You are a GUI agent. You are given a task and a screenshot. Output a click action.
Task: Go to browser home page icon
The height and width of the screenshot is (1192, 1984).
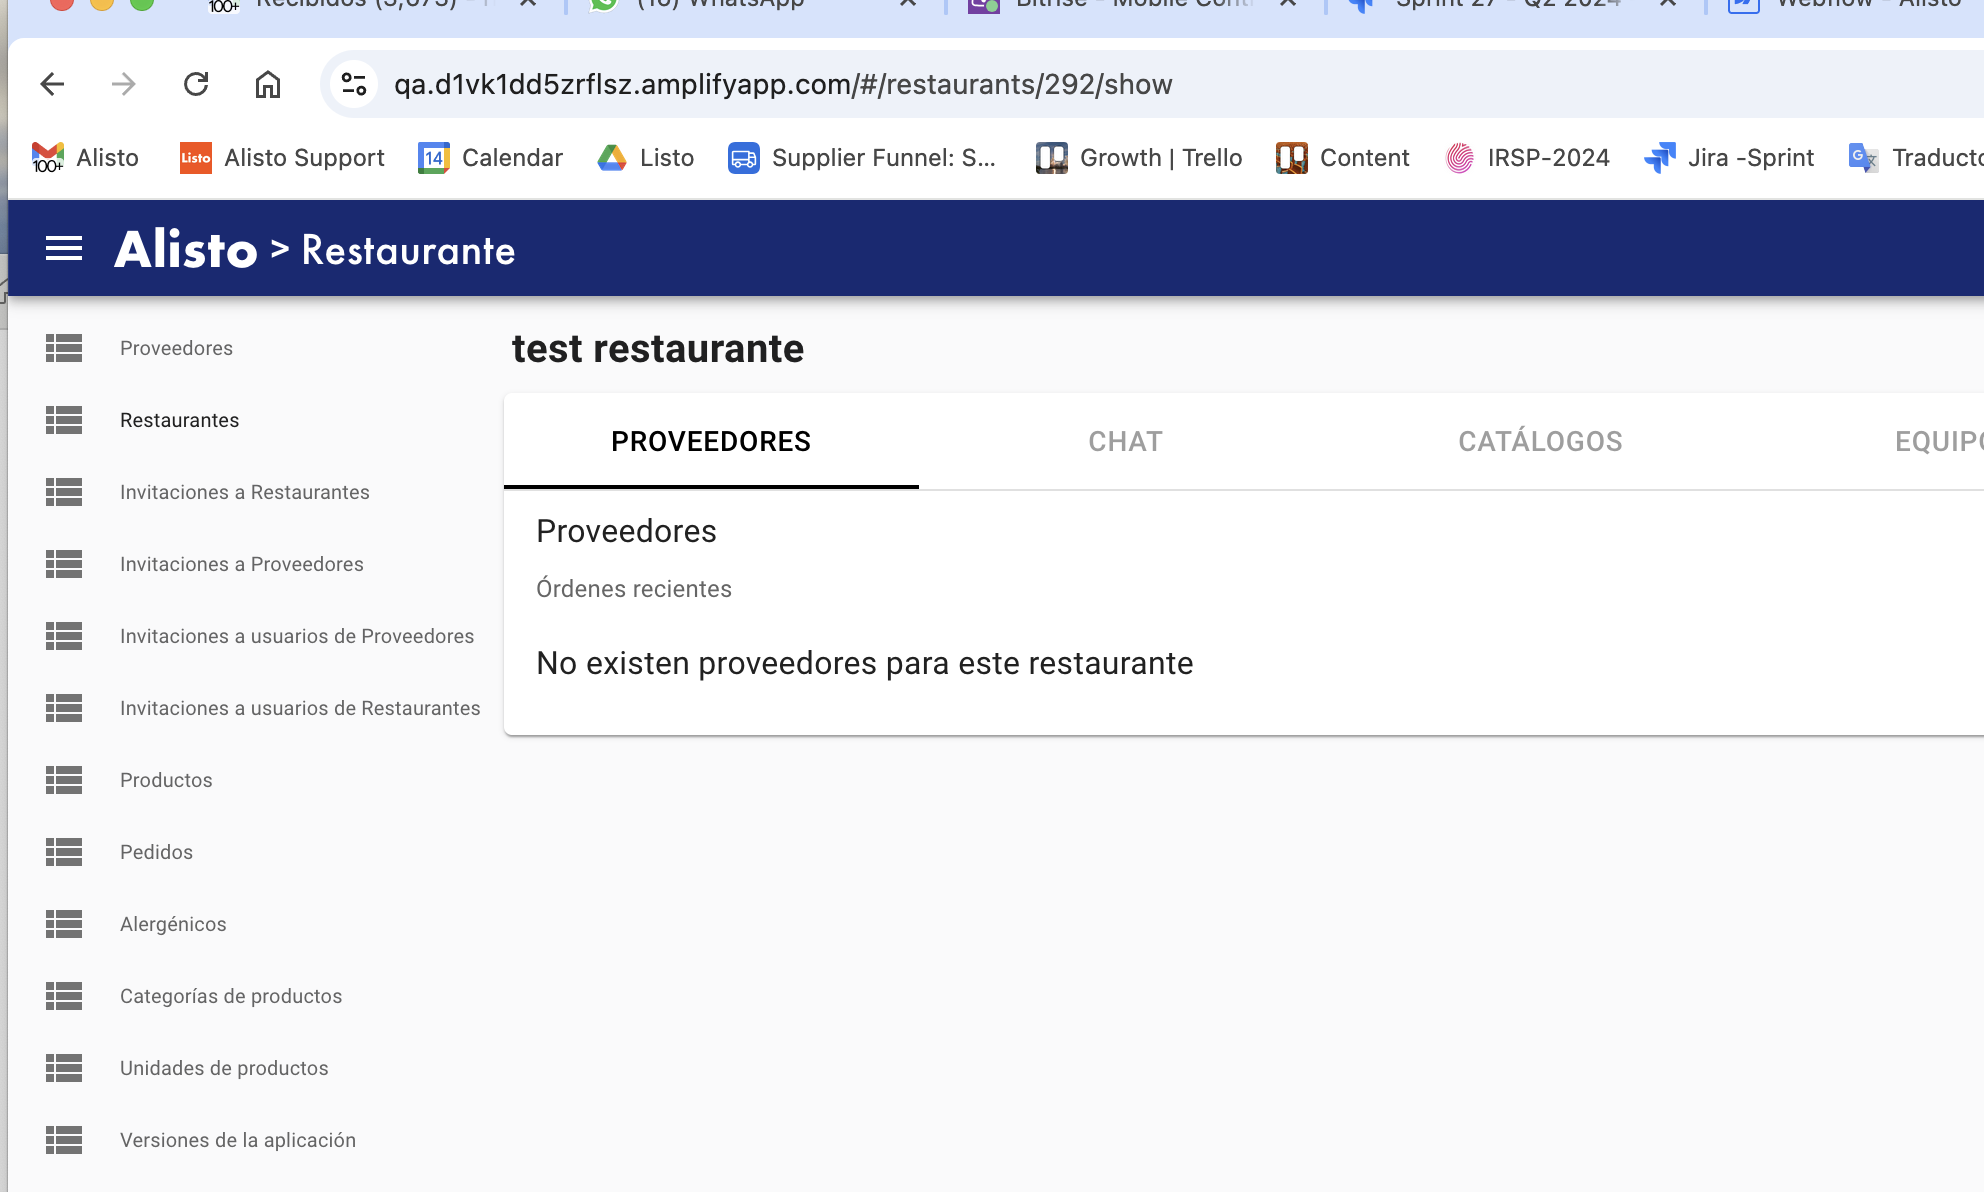[x=267, y=84]
